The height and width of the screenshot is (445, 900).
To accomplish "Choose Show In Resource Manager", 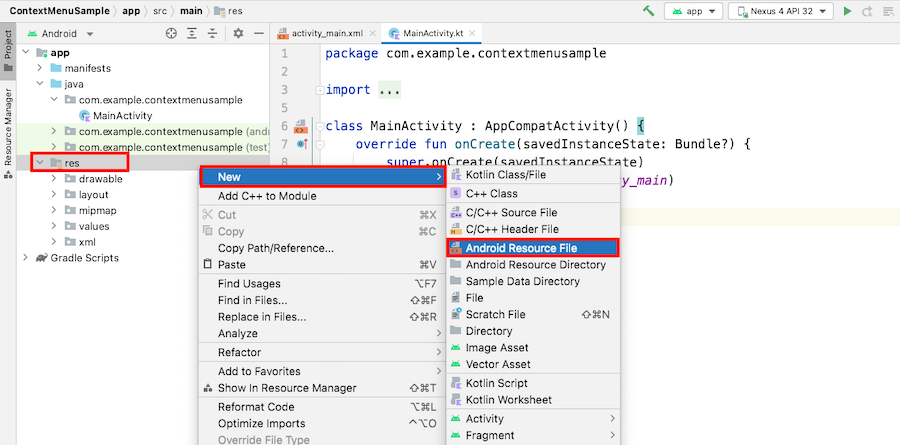I will coord(323,388).
